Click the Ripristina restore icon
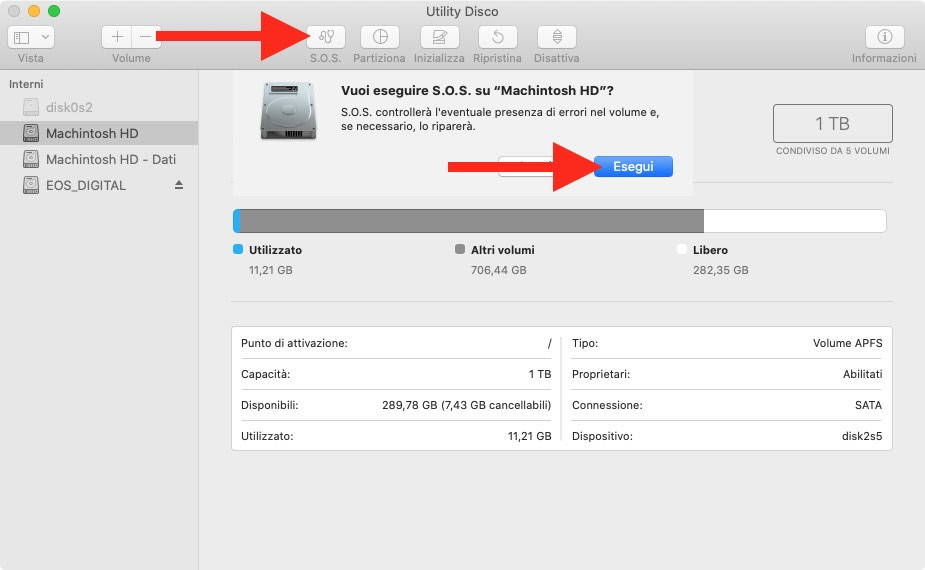Screen dimensions: 925x570 pos(498,37)
